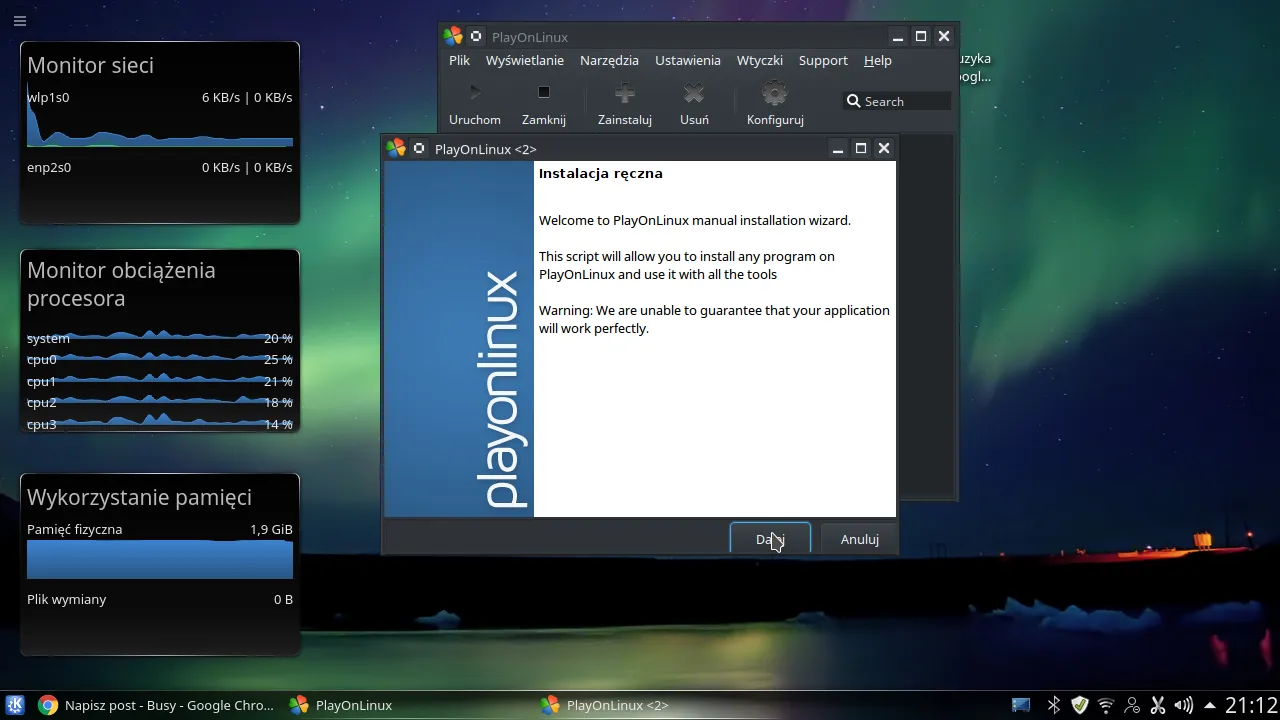This screenshot has width=1280, height=720.
Task: Click the Pamięć fizyczna usage bar
Action: tap(160, 559)
